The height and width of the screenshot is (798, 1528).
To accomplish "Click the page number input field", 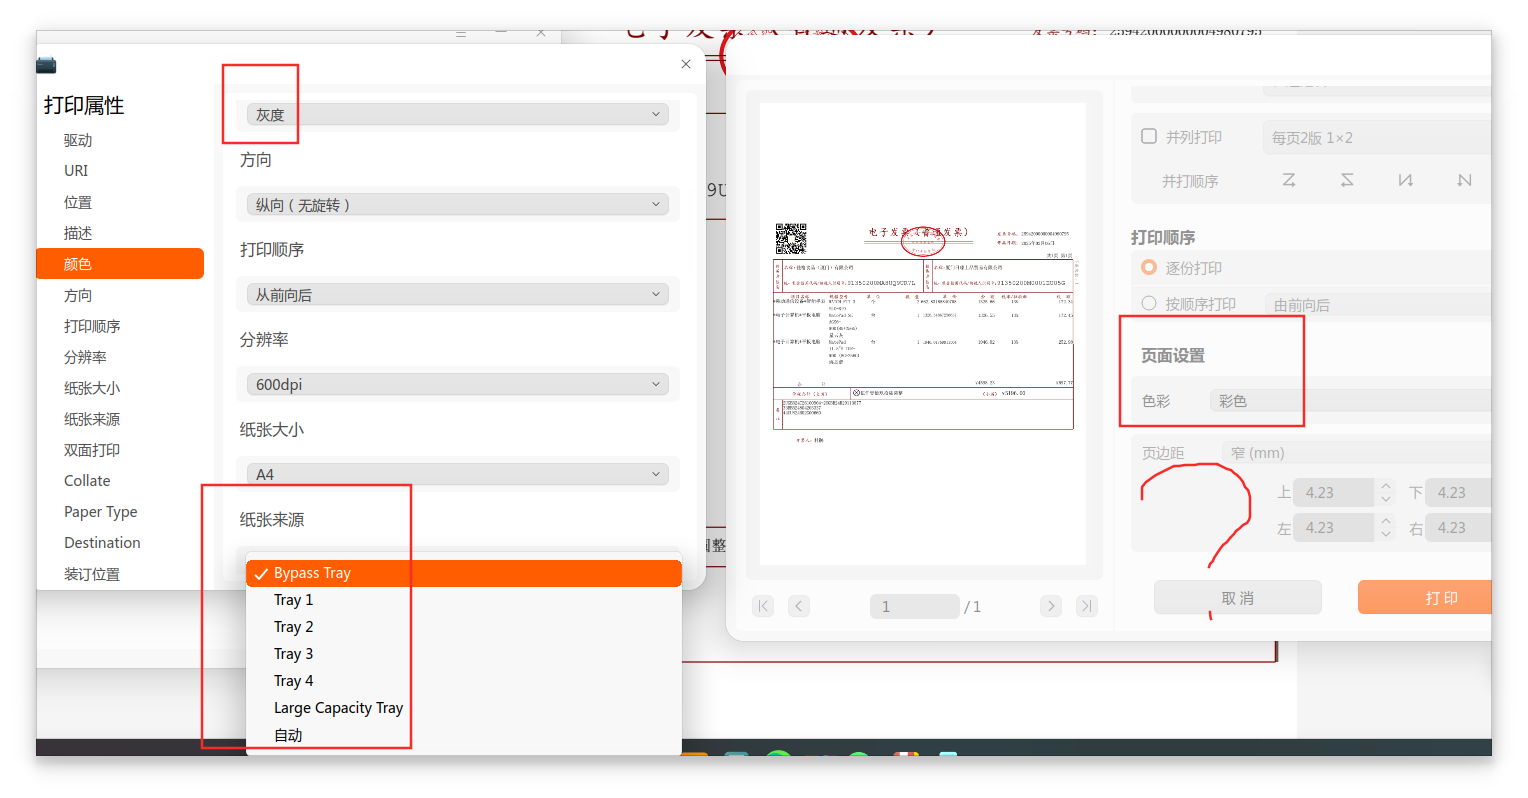I will [915, 606].
